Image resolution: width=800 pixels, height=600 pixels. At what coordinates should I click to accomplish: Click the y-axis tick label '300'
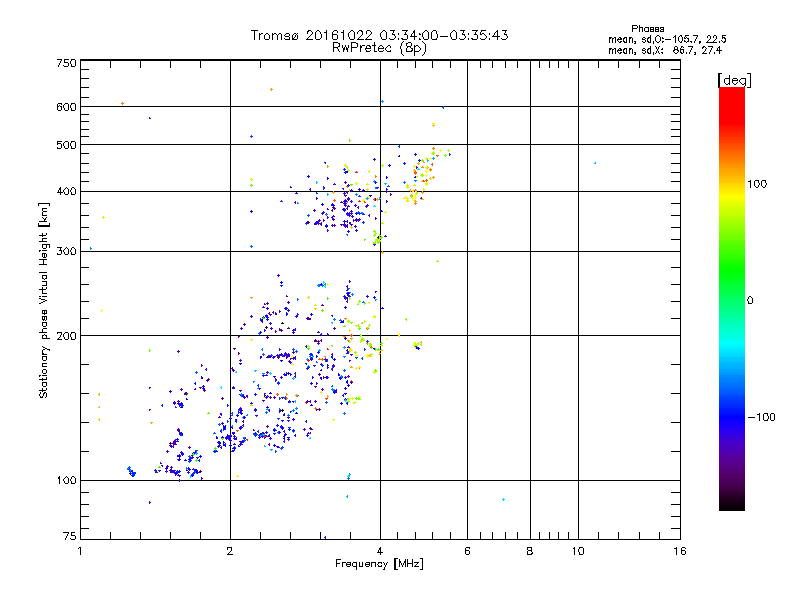(66, 251)
